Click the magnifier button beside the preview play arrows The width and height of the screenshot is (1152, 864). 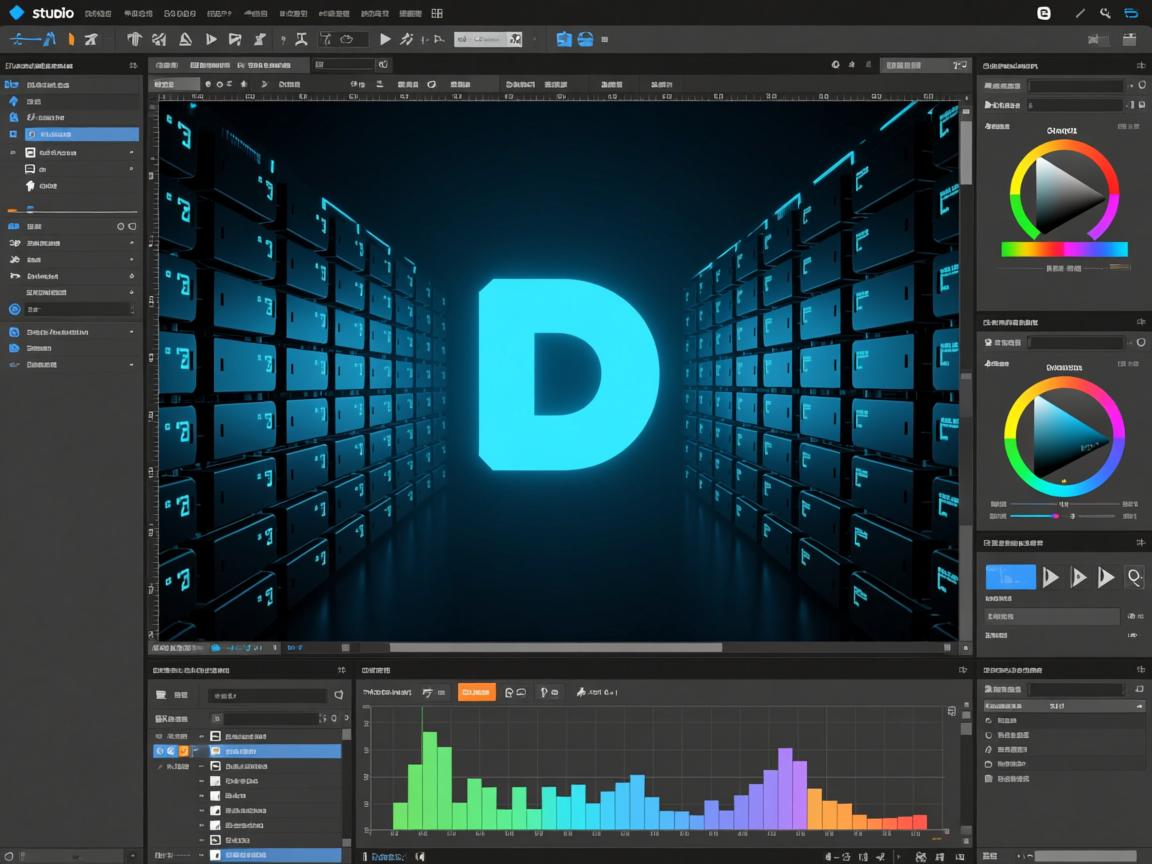1134,576
